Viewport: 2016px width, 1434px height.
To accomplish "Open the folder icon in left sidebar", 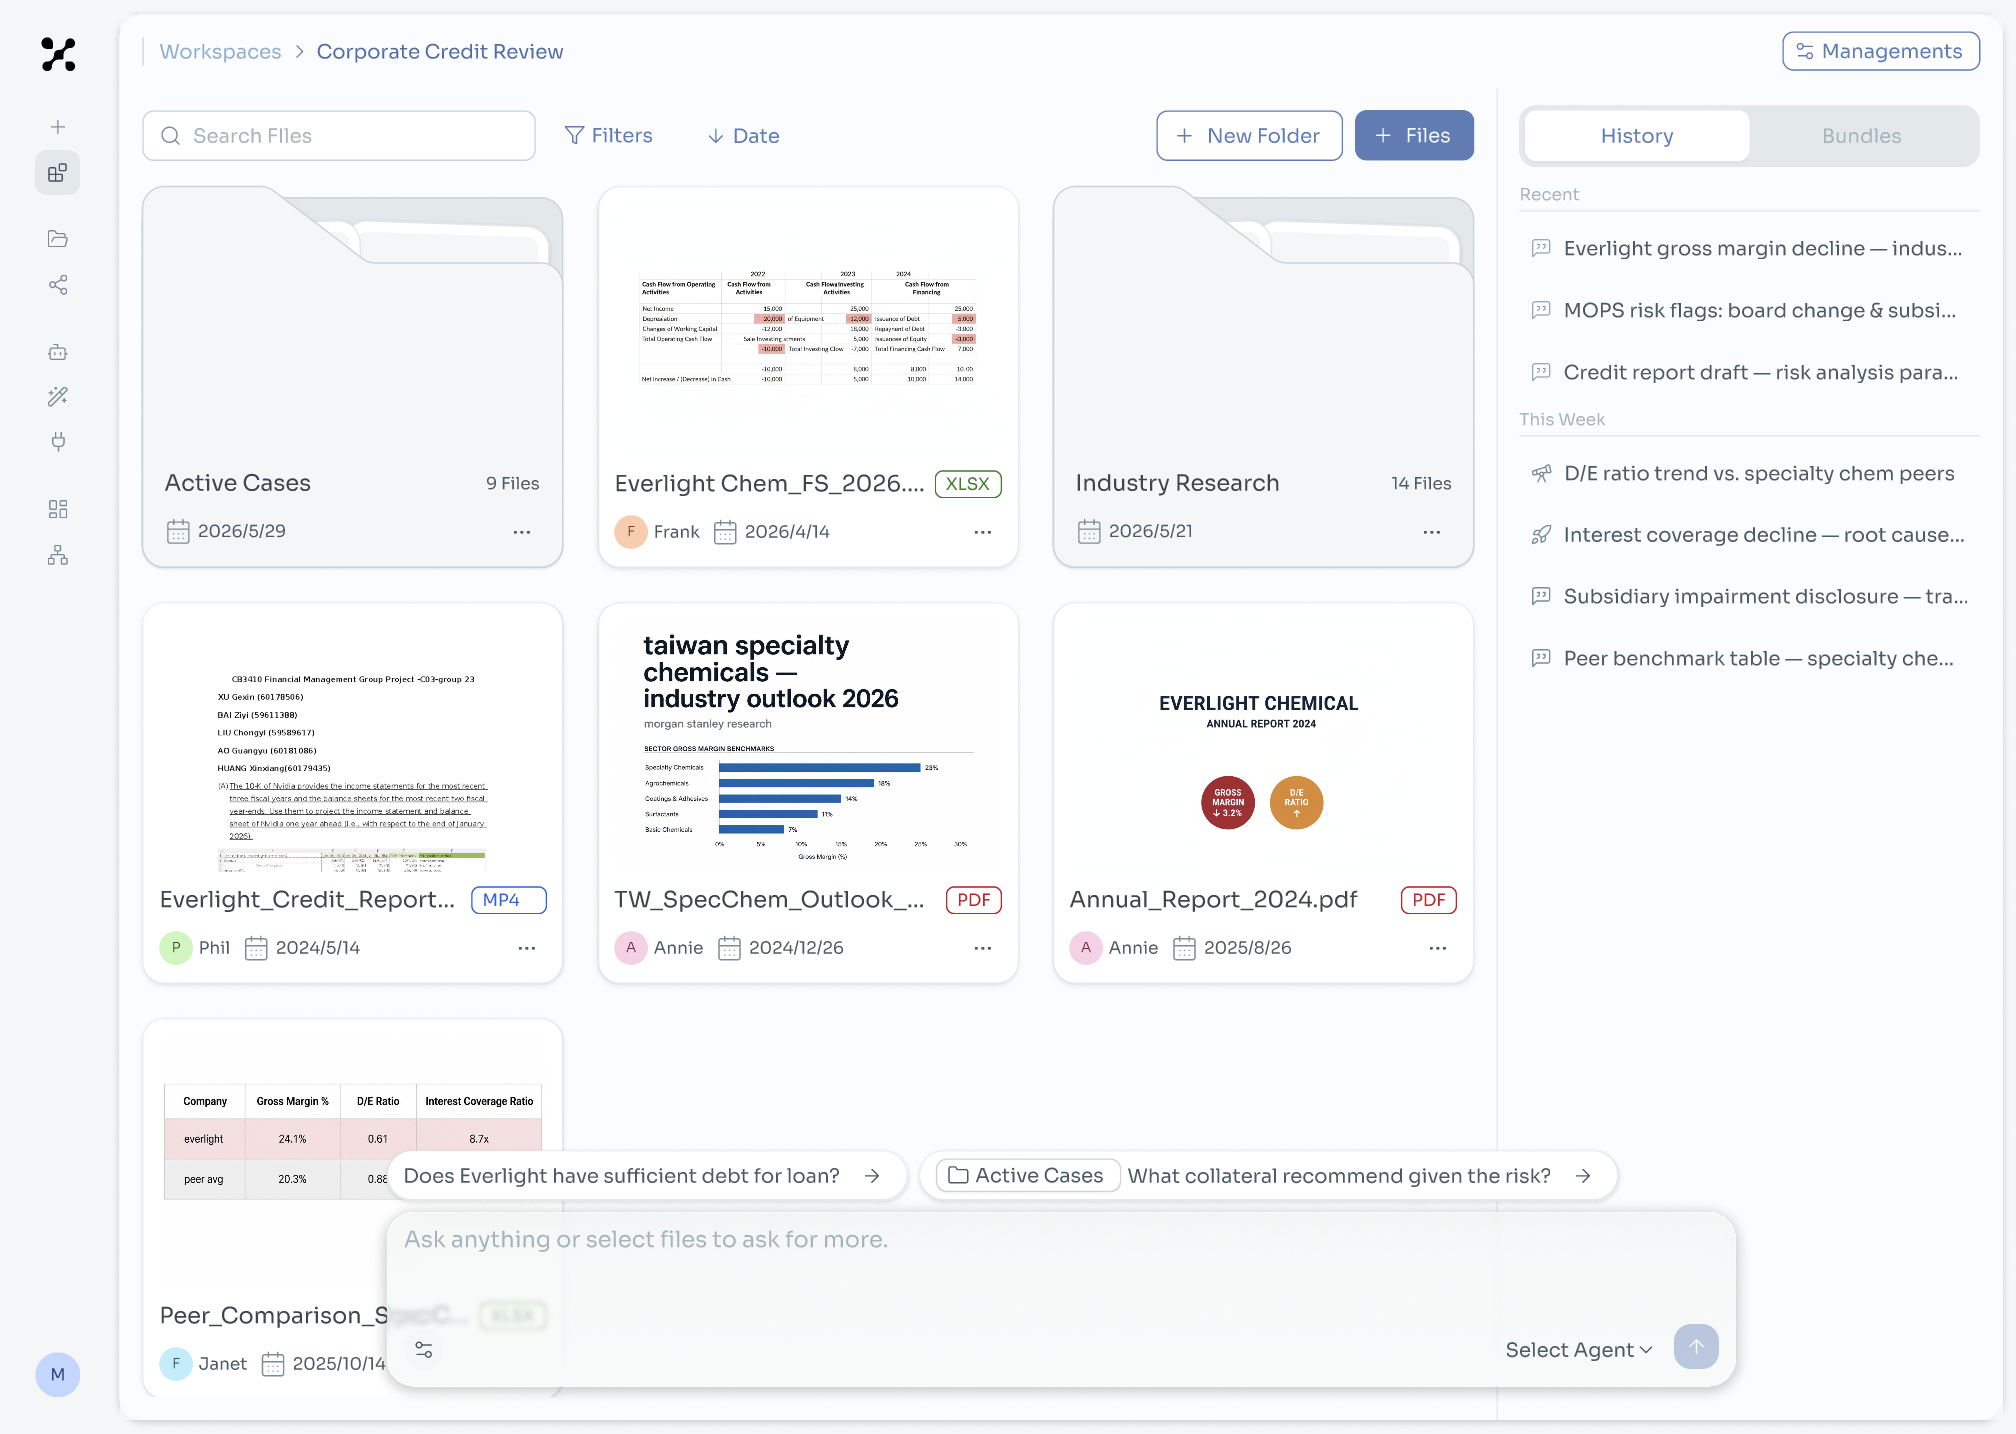I will pos(58,239).
